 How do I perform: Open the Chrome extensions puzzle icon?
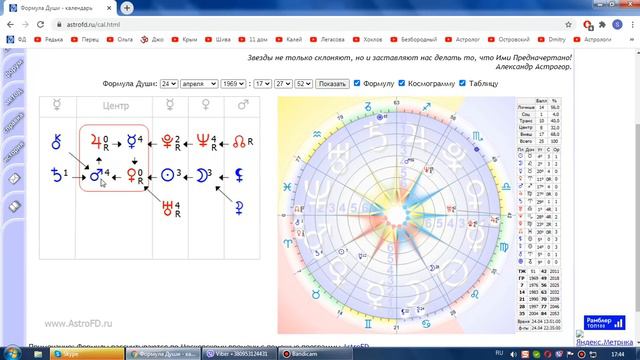click(x=602, y=24)
